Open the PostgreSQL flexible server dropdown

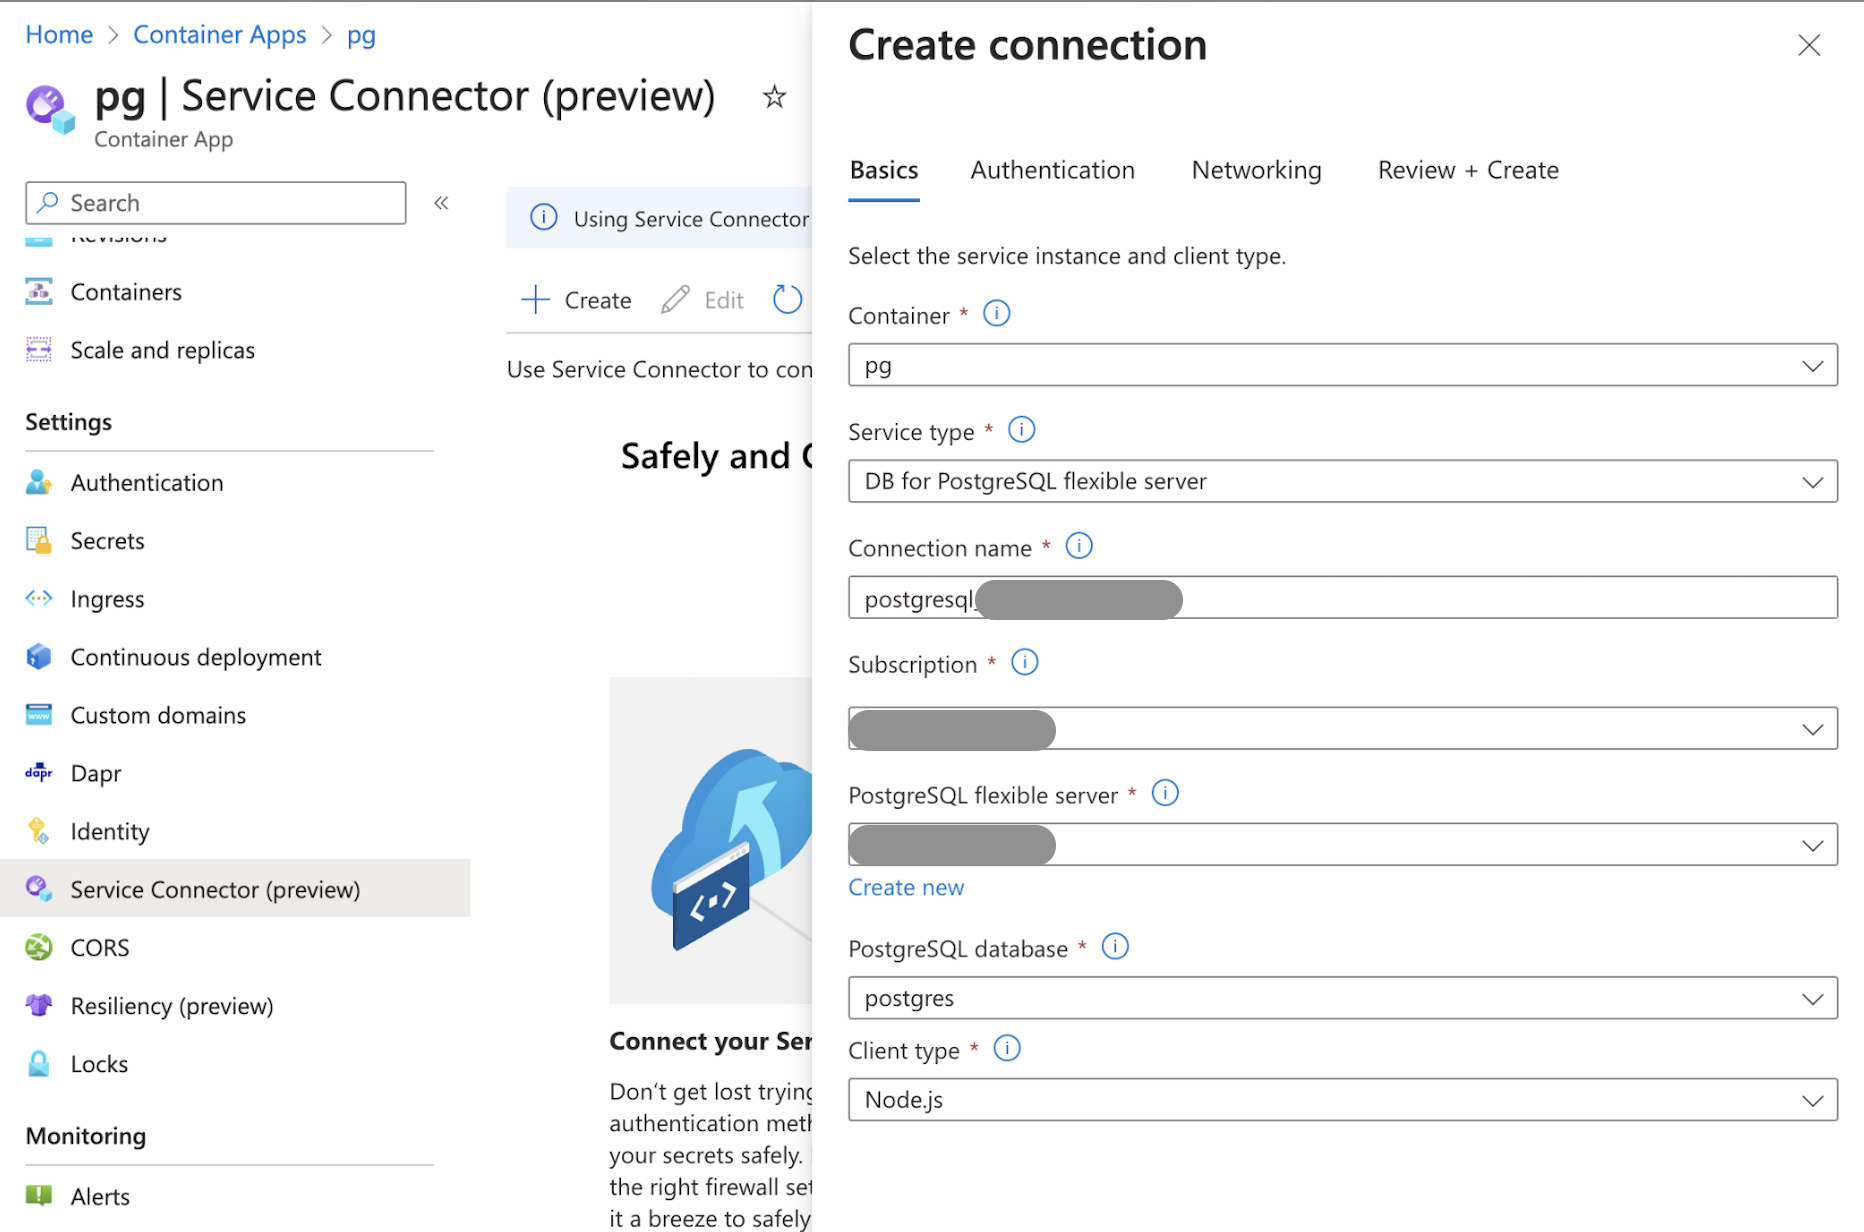tap(1342, 844)
